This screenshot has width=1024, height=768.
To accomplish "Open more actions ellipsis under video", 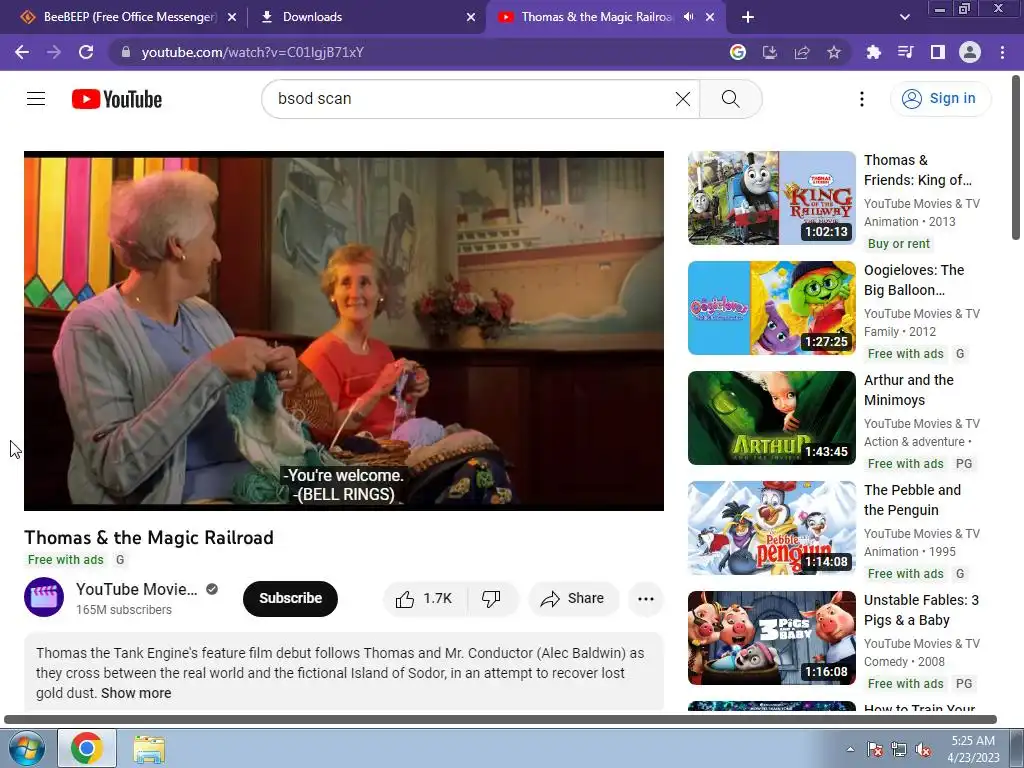I will [x=646, y=598].
